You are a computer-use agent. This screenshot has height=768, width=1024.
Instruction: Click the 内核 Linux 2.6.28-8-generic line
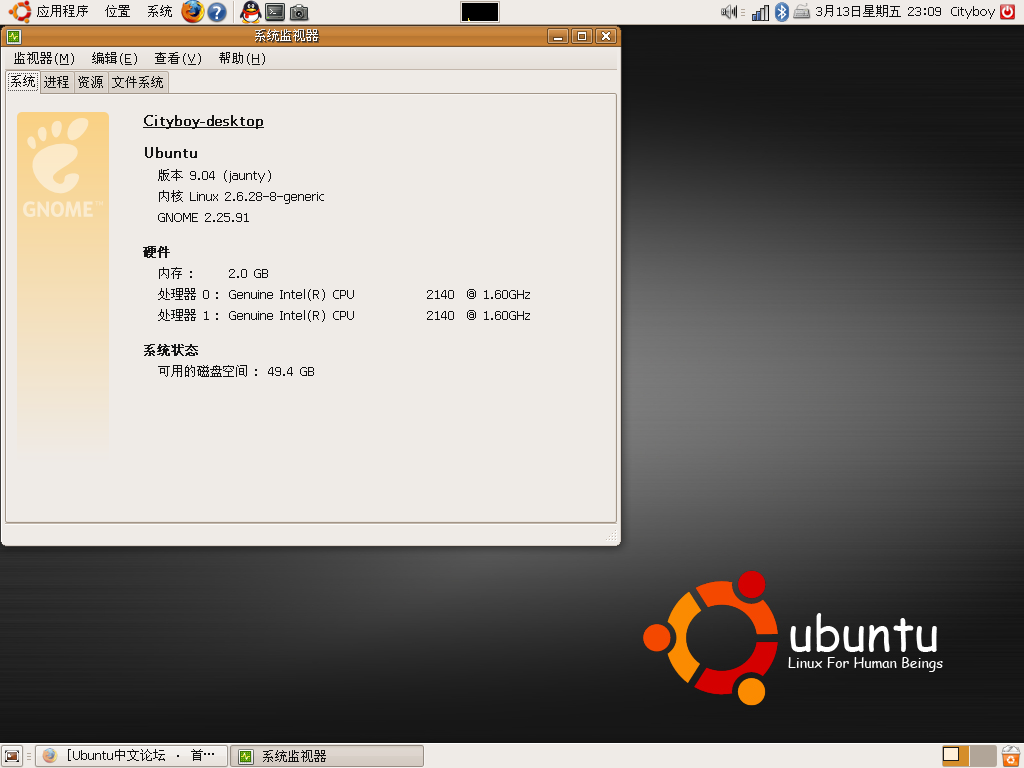(241, 197)
